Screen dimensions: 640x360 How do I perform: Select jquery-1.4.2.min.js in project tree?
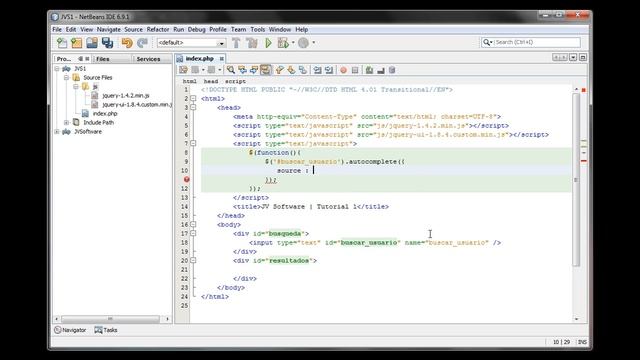pyautogui.click(x=126, y=96)
